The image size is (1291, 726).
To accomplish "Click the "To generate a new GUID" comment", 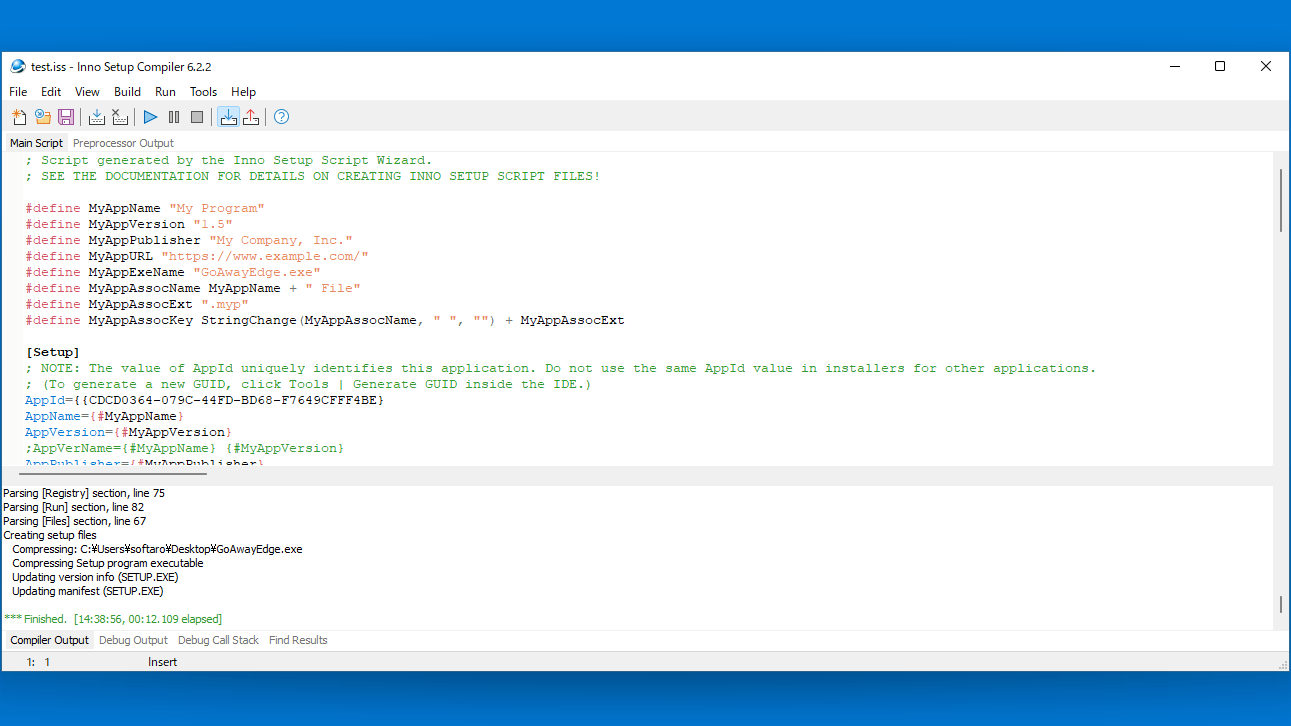I will 309,384.
